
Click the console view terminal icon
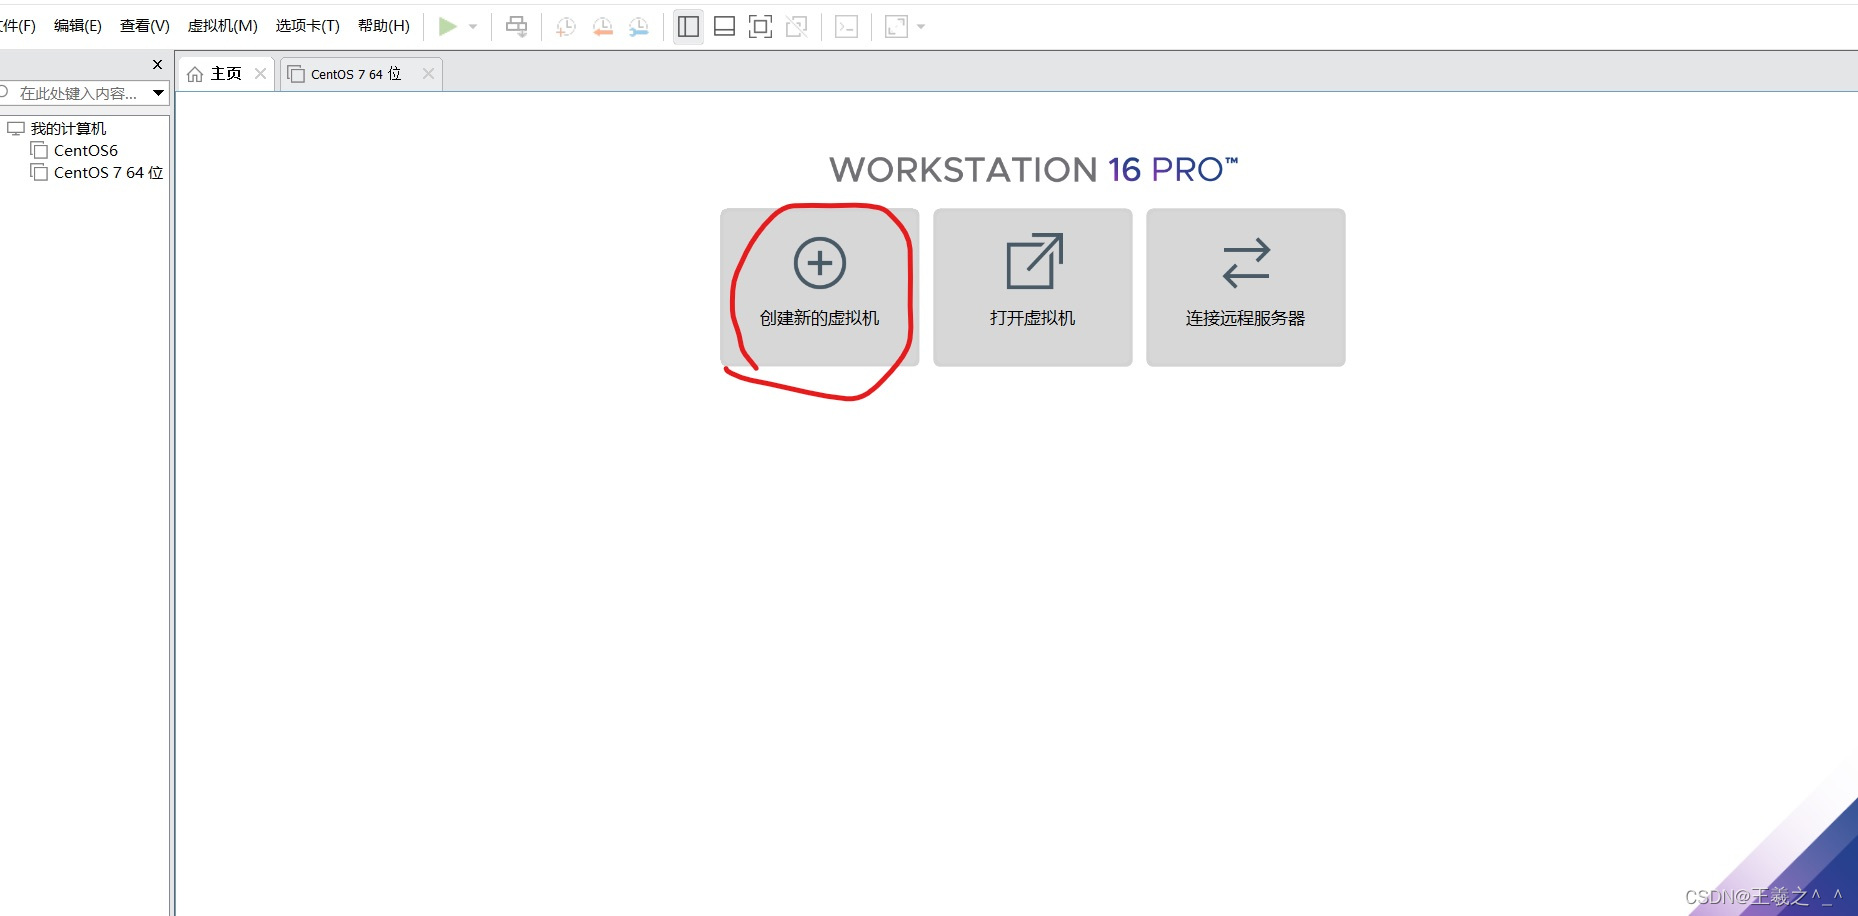coord(847,27)
